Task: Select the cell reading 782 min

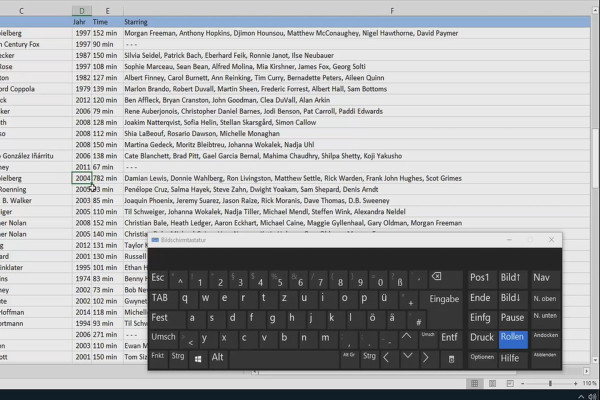Action: click(107, 178)
